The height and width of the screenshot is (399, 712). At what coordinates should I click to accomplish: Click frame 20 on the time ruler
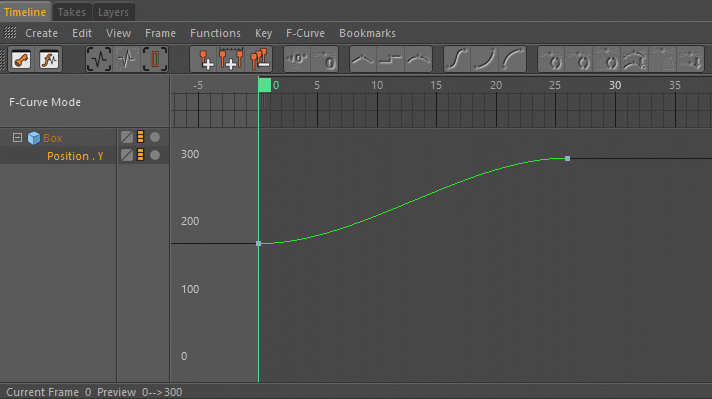pos(496,85)
